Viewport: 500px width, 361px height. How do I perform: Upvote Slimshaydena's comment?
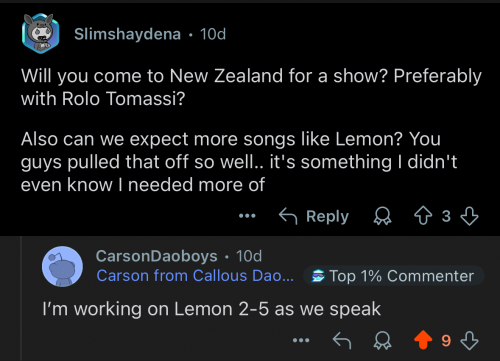pos(423,216)
